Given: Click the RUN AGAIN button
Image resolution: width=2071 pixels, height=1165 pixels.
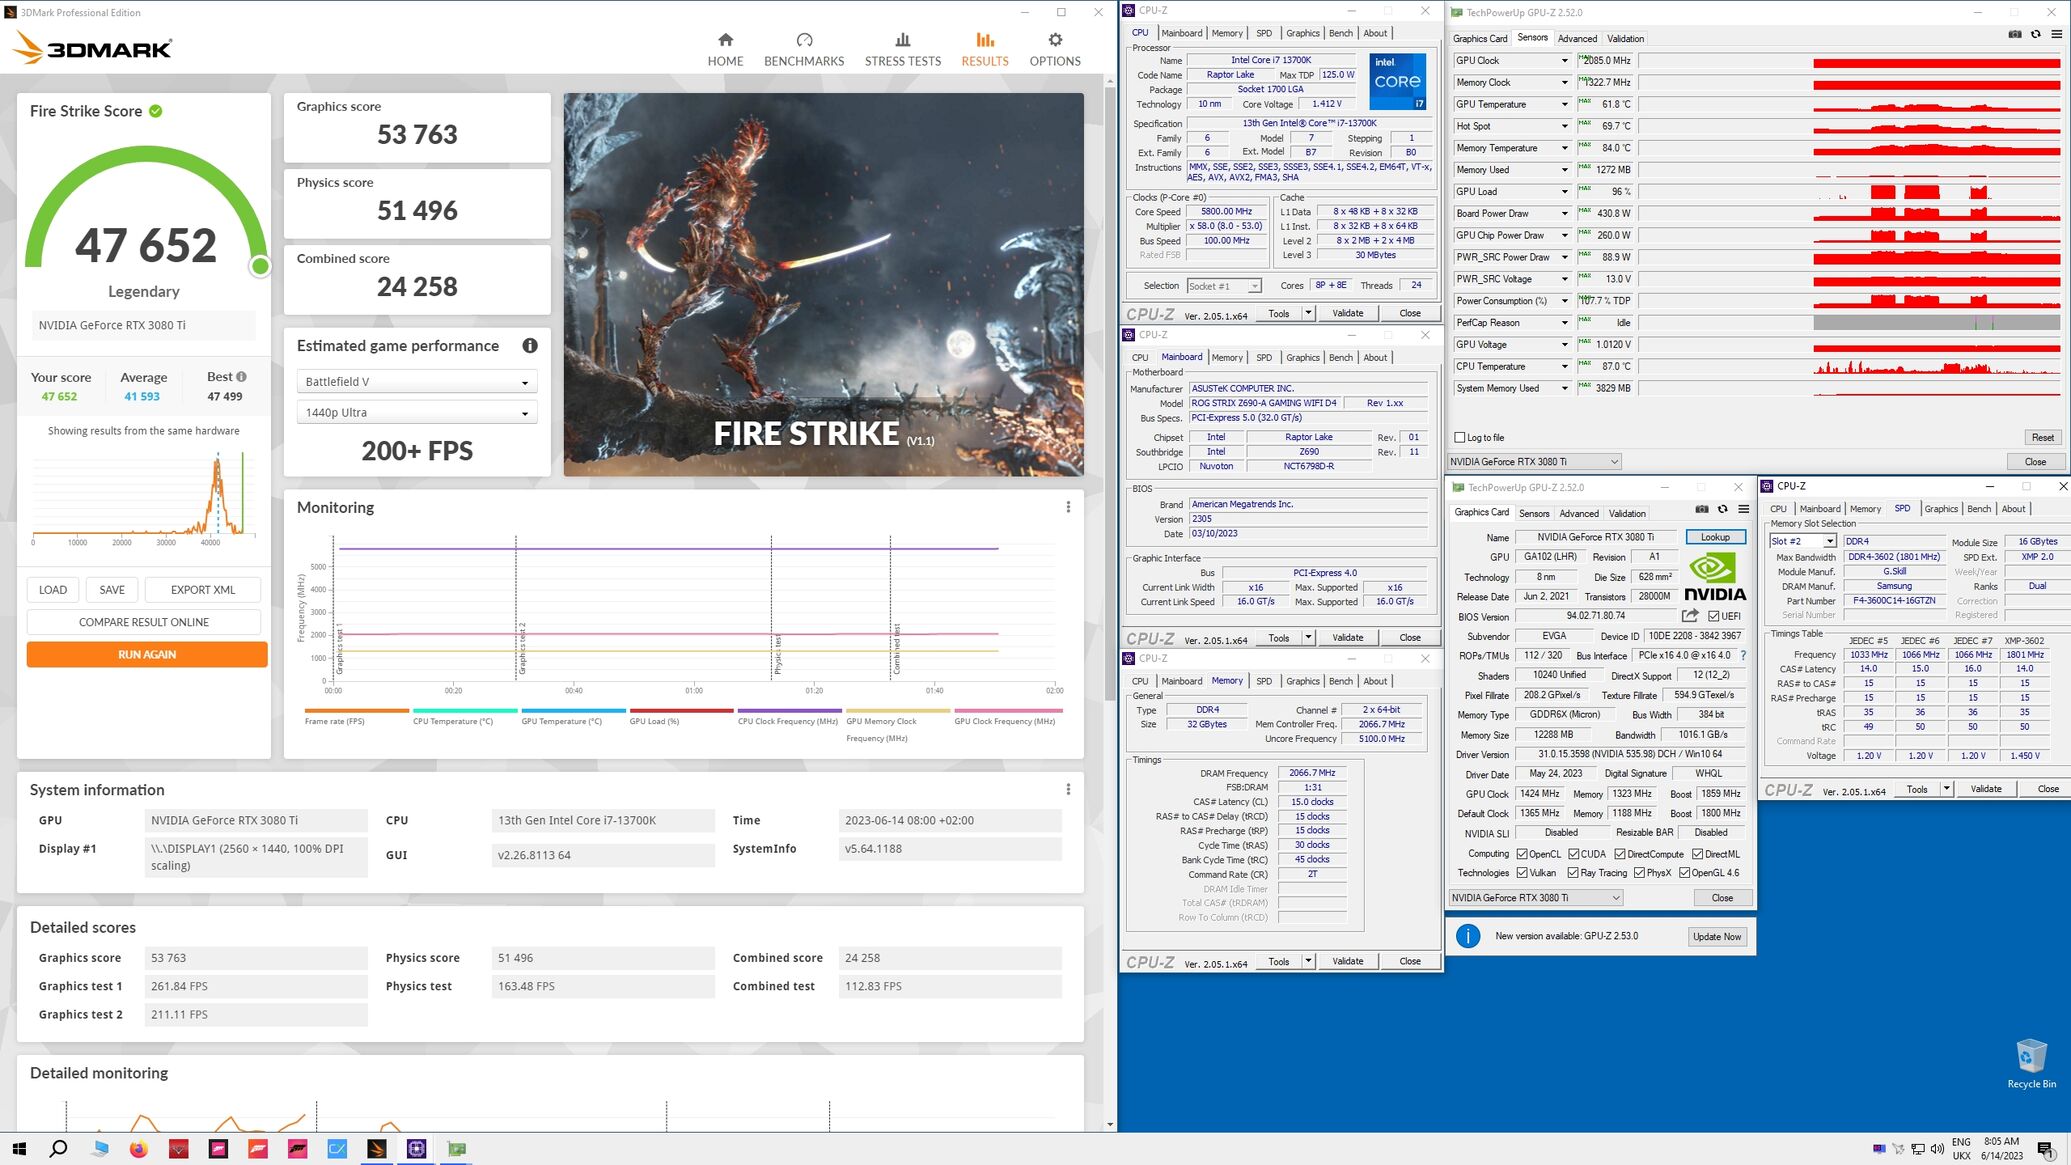Looking at the screenshot, I should 147,655.
